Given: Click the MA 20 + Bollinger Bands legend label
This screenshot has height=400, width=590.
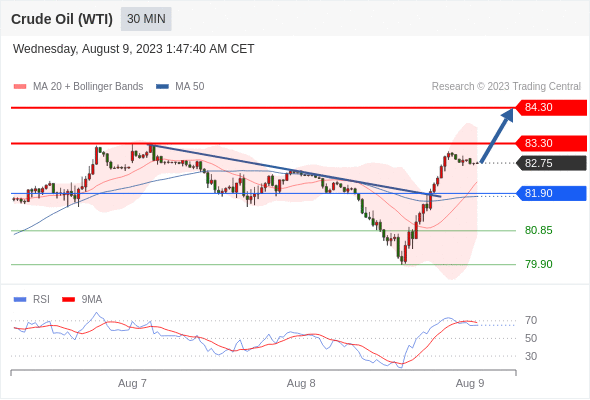Looking at the screenshot, I should (88, 87).
